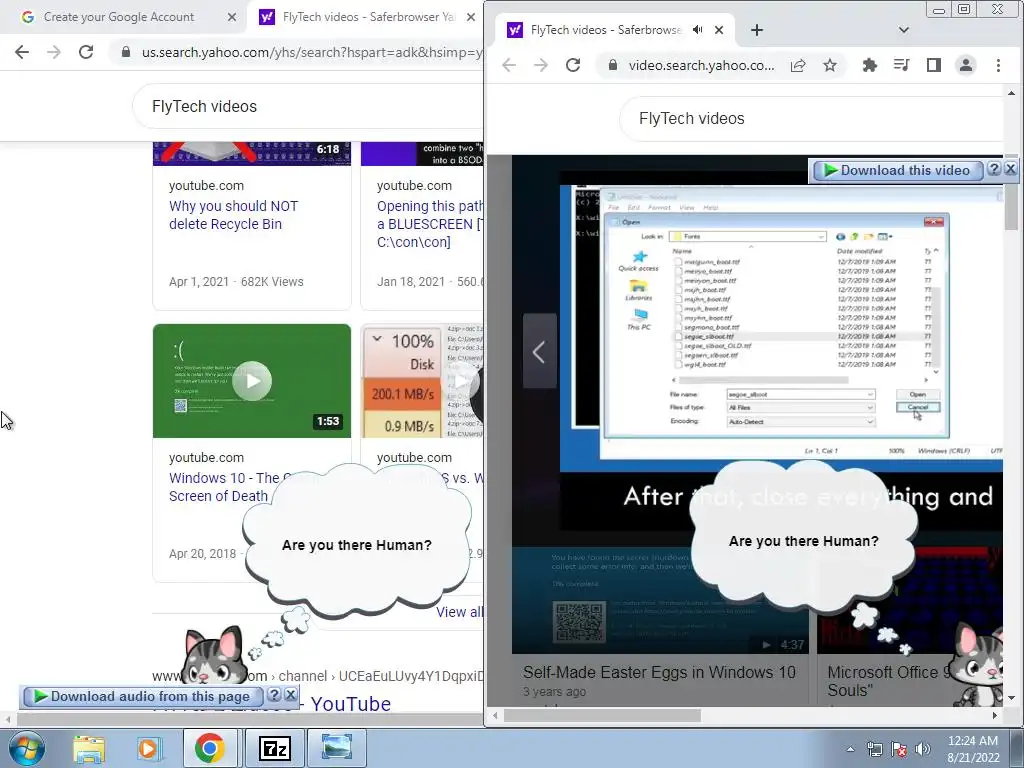Image resolution: width=1024 pixels, height=768 pixels.
Task: Open Chrome three-dot menu
Action: (998, 65)
